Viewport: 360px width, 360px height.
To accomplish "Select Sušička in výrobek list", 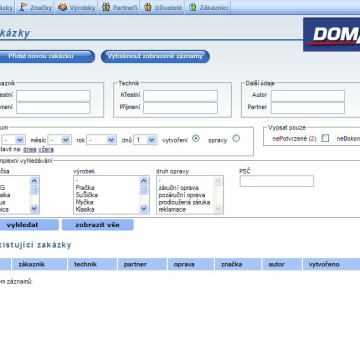I will pos(86,195).
